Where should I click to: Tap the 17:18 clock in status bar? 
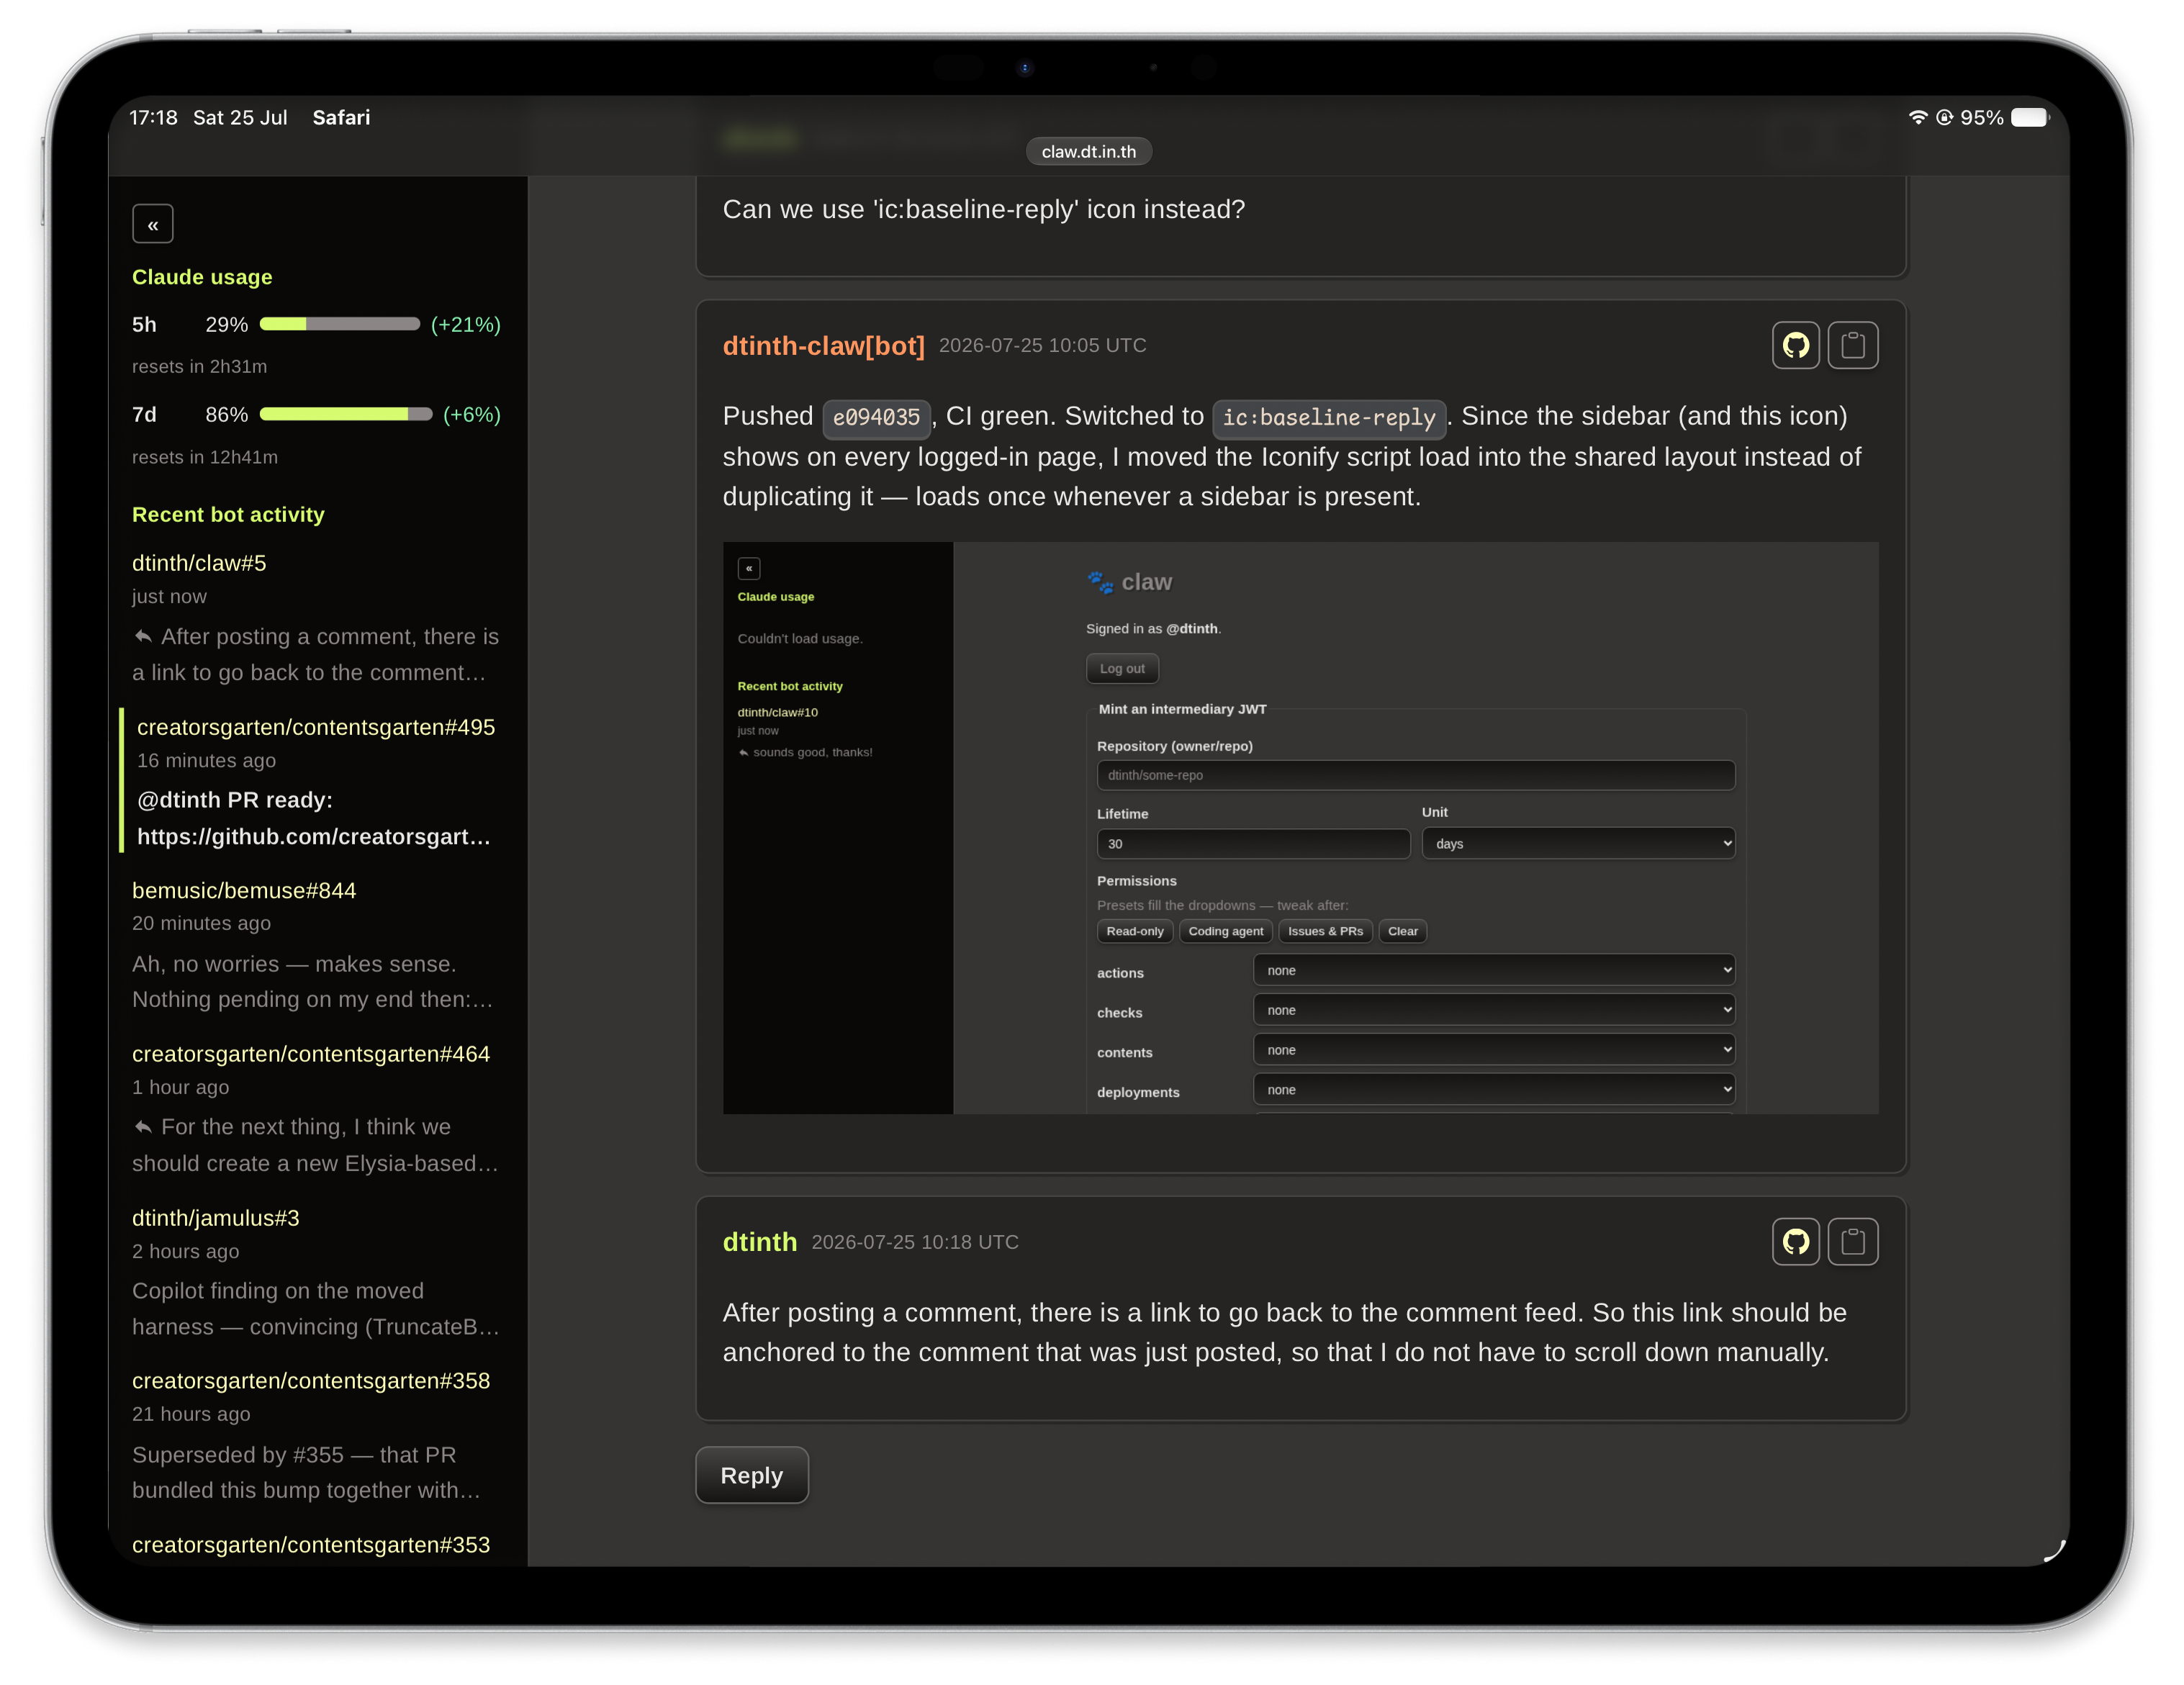coord(153,117)
